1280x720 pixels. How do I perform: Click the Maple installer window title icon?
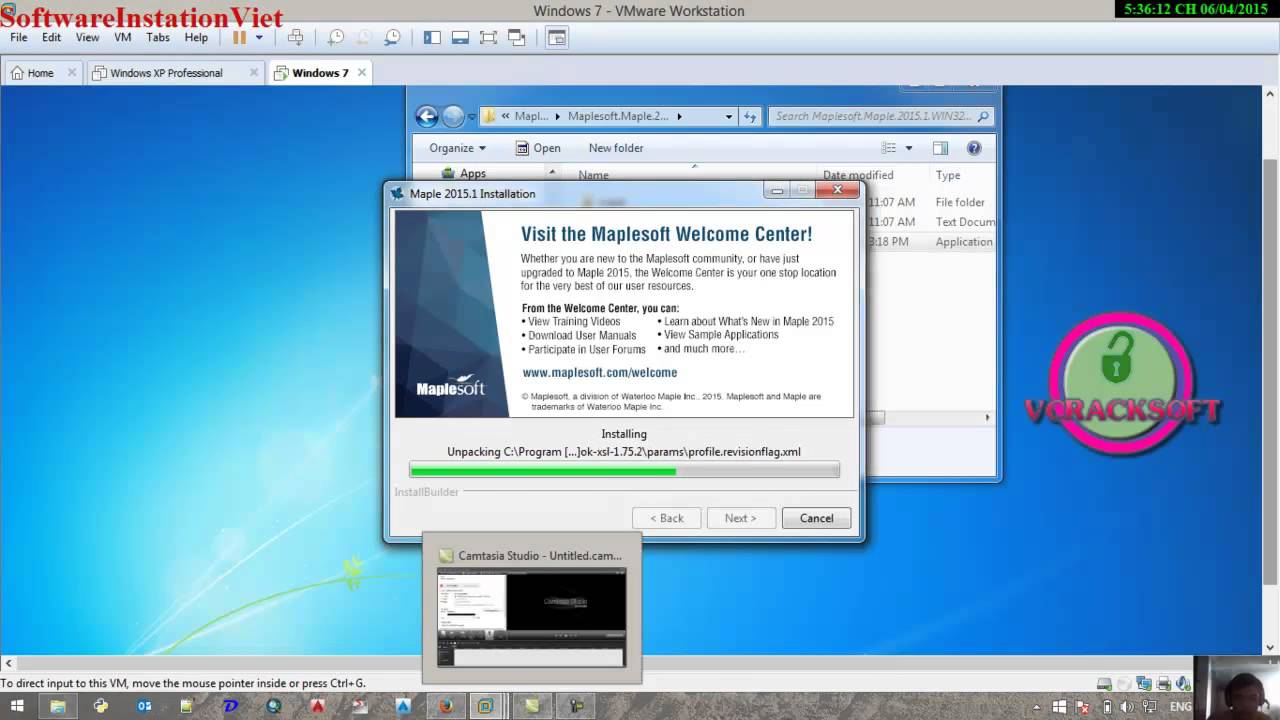[398, 193]
